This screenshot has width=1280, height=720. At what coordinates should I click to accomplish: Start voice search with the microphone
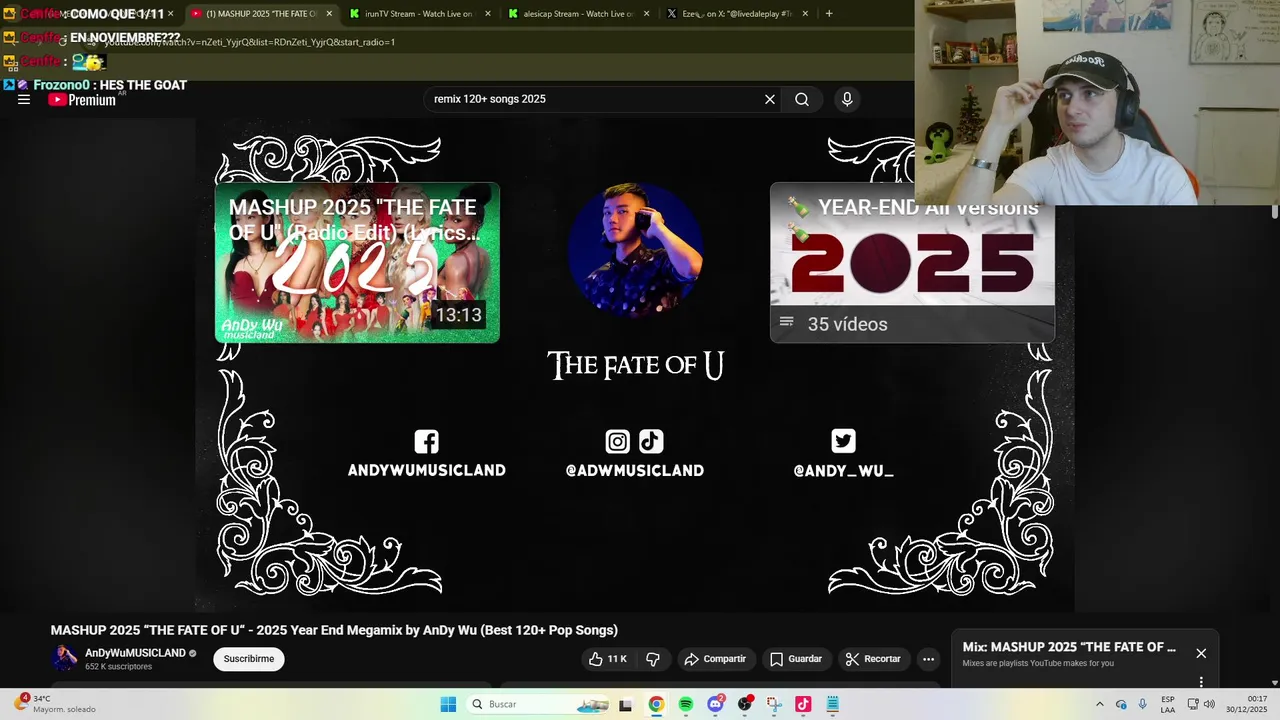[847, 99]
